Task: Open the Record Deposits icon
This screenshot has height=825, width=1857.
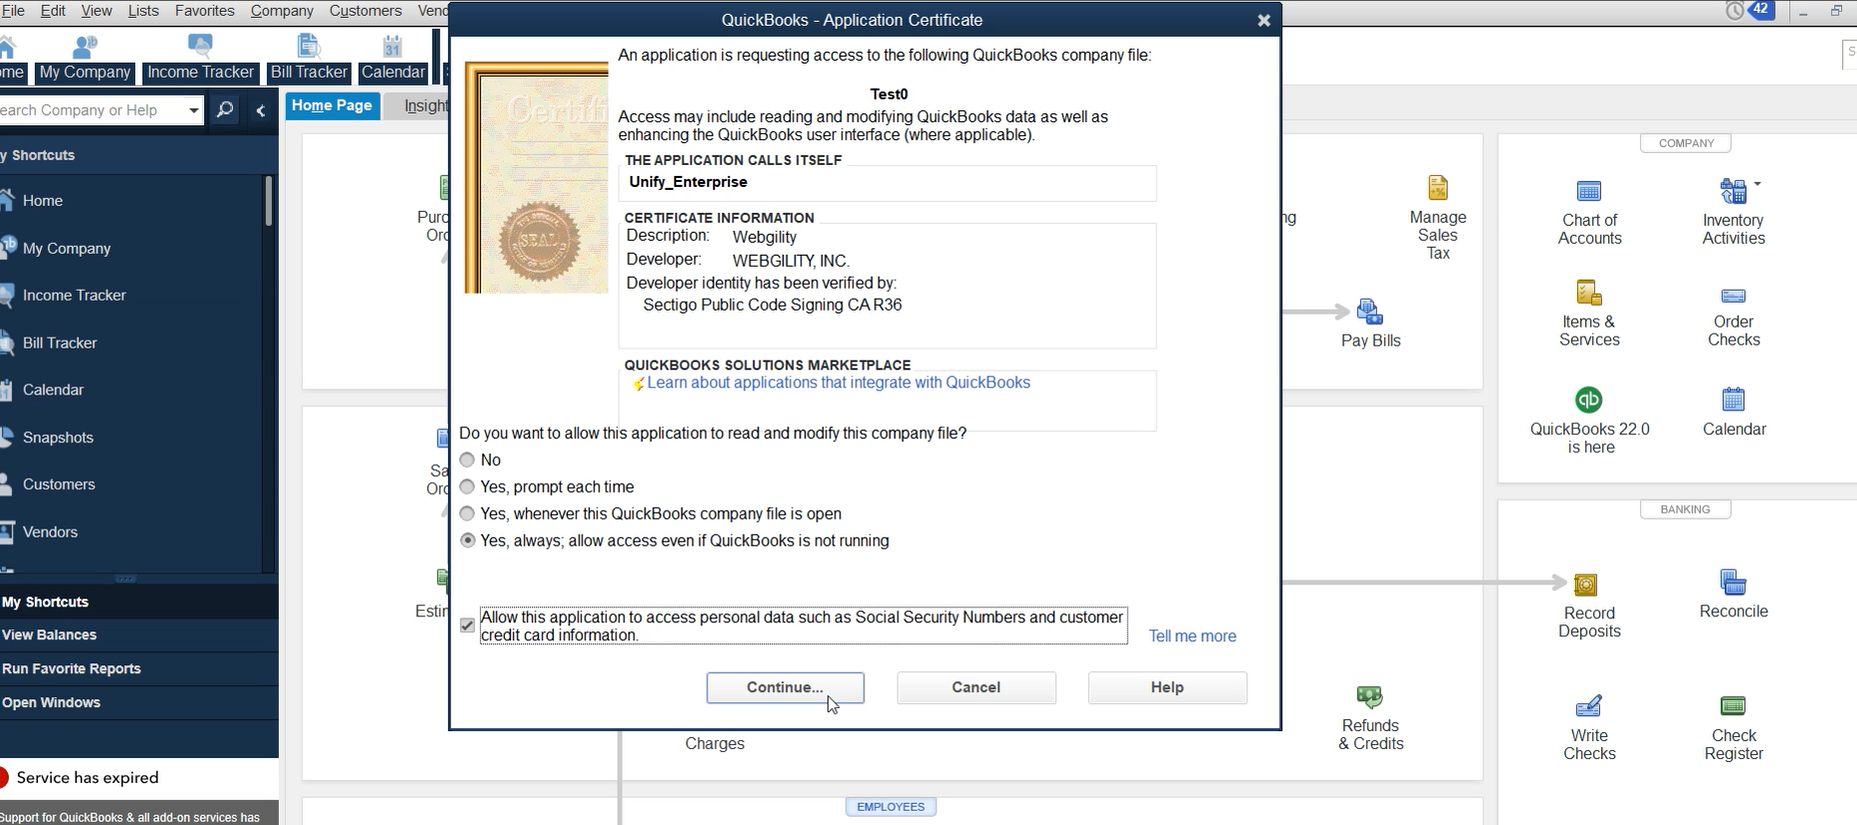Action: tap(1586, 584)
